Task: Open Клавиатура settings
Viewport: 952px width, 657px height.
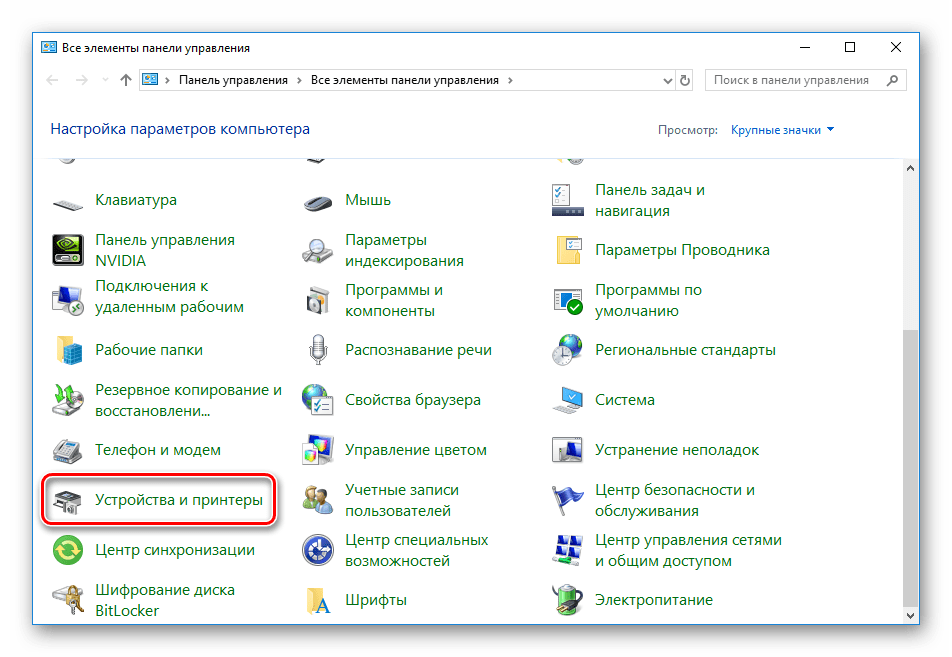Action: click(135, 199)
